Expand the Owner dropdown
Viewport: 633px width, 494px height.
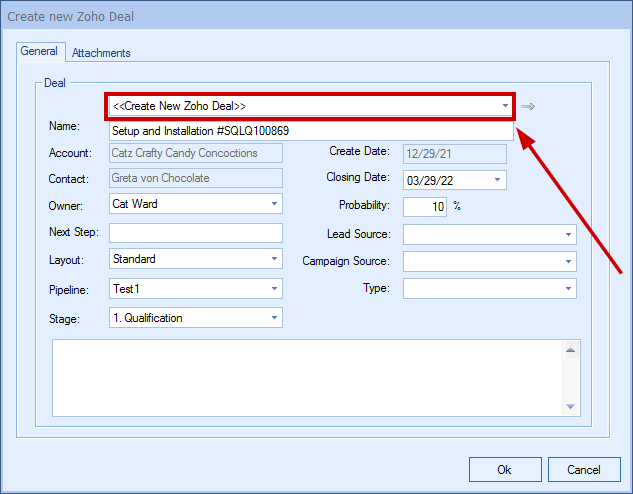coord(274,204)
